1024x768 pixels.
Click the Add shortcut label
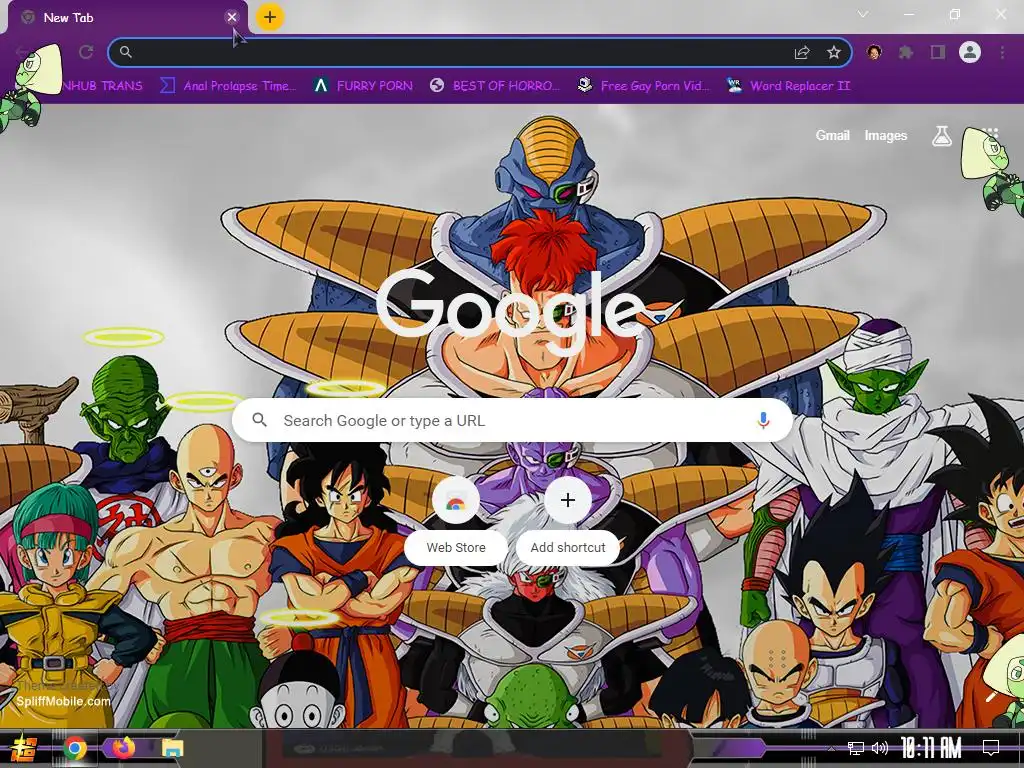coord(568,547)
